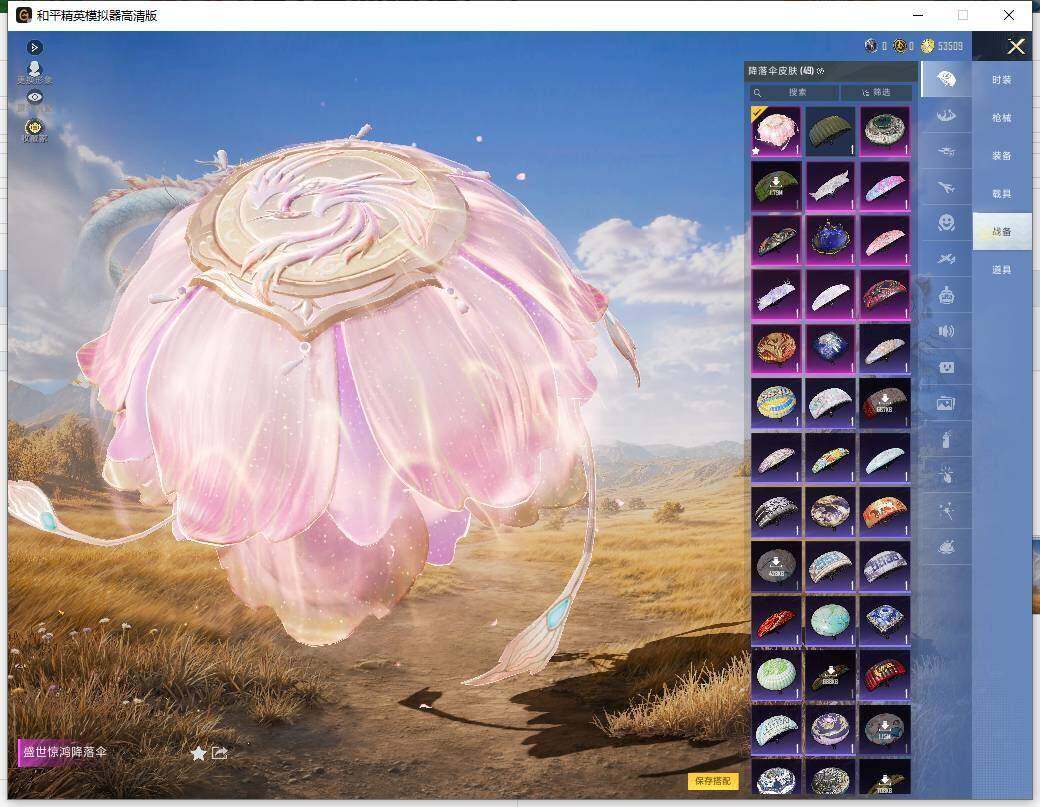The image size is (1040, 807).
Task: Switch to the 枪械 tab
Action: coord(1002,117)
